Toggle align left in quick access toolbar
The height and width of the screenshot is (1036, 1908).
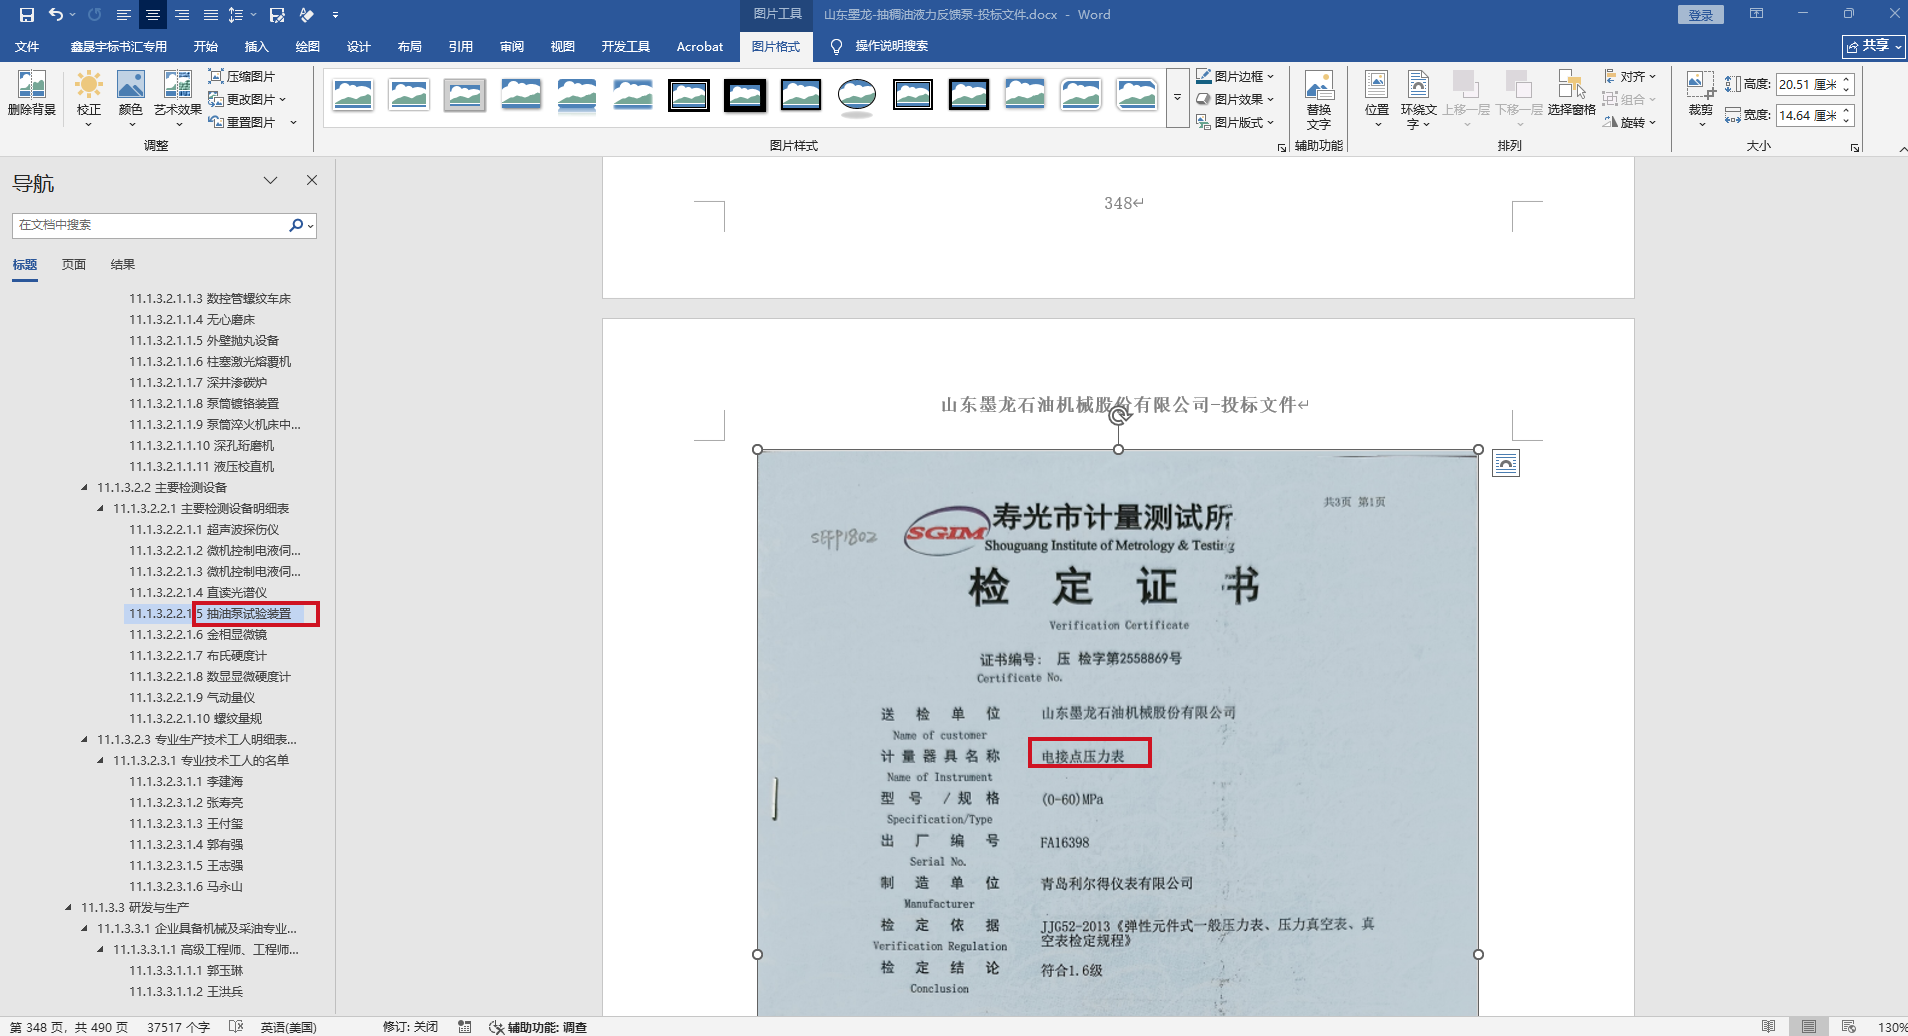[x=124, y=15]
